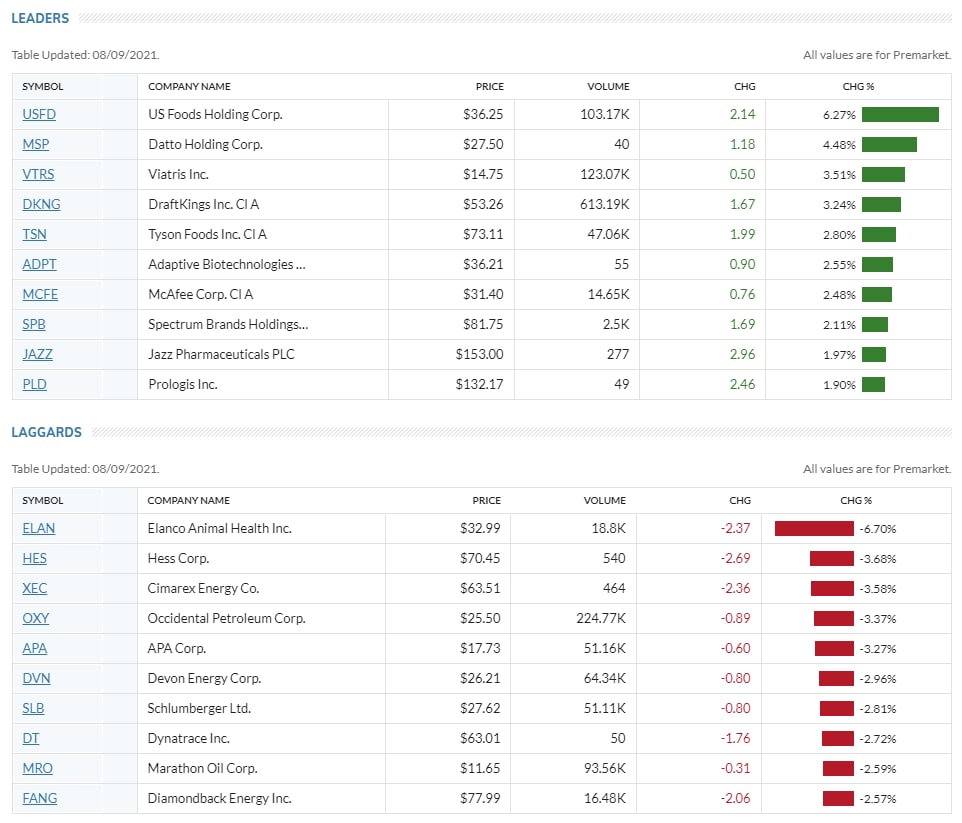
Task: Click the -2.69 change value for Hess
Action: coord(736,558)
